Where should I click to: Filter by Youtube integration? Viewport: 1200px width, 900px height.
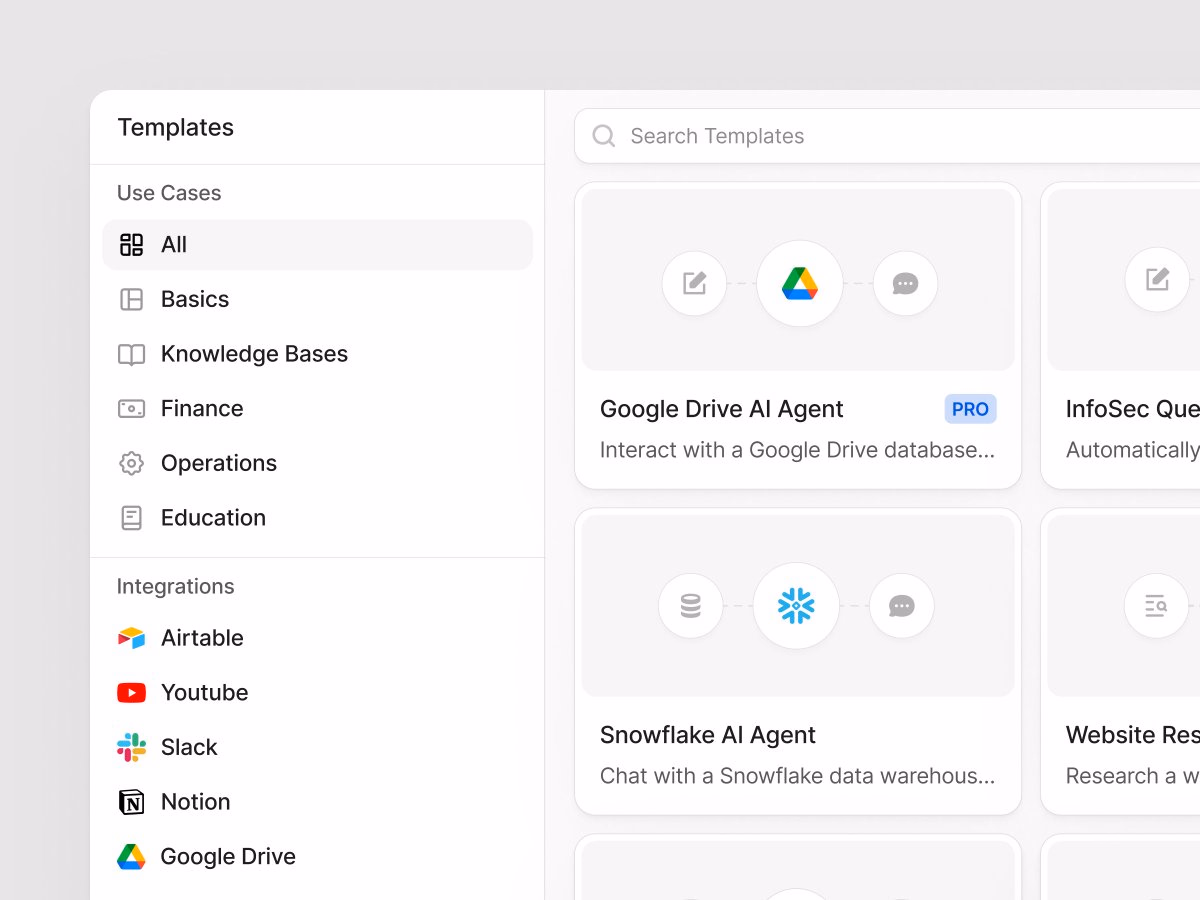[318, 692]
